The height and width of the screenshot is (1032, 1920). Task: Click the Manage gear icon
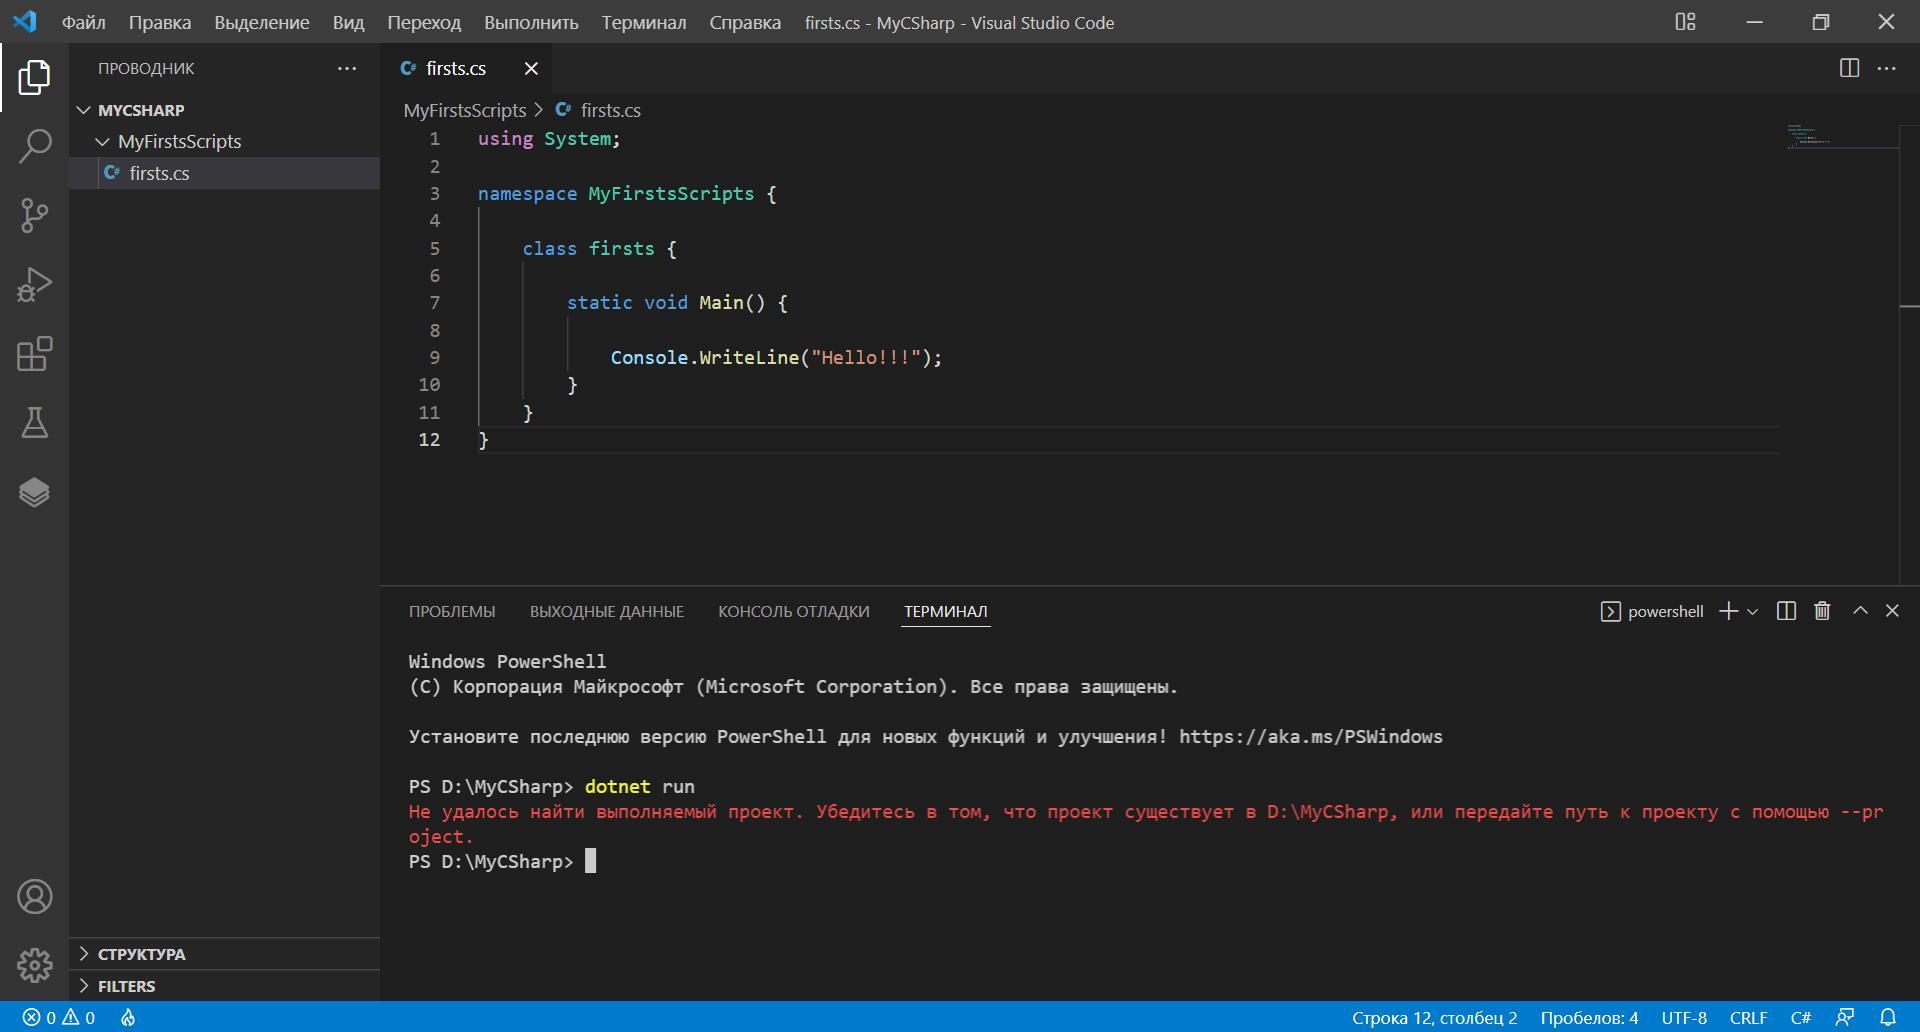click(34, 965)
